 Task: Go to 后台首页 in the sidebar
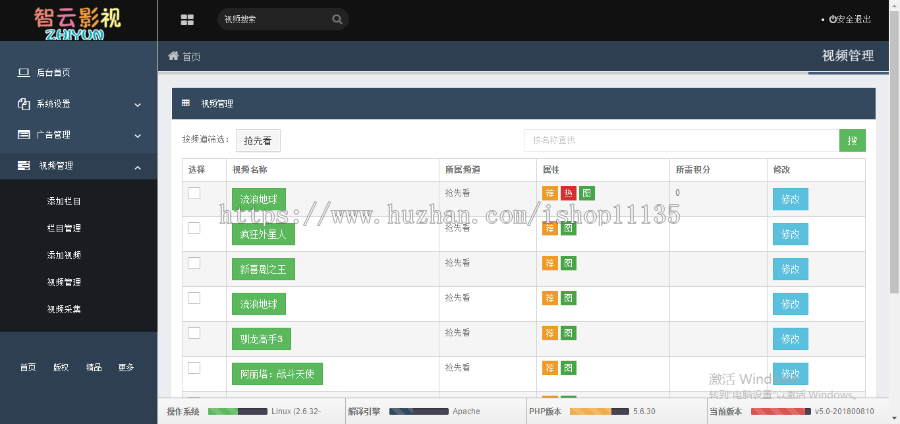pyautogui.click(x=53, y=73)
